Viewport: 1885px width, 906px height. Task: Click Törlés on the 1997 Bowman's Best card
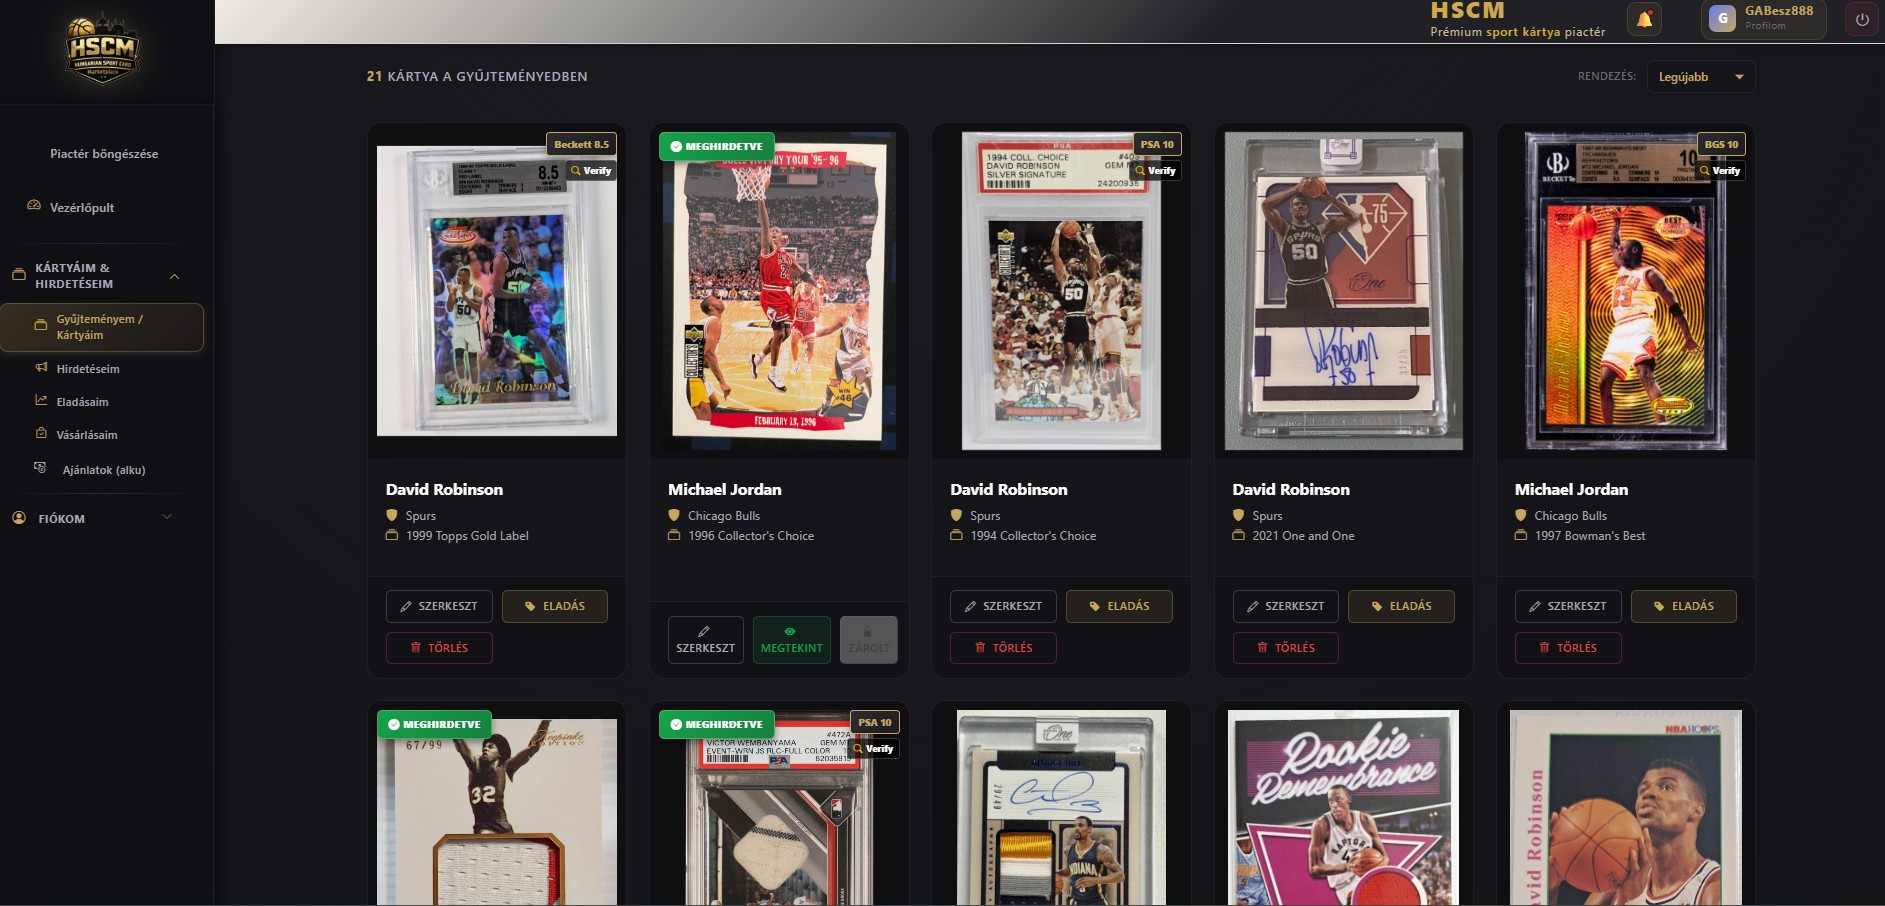pyautogui.click(x=1568, y=648)
